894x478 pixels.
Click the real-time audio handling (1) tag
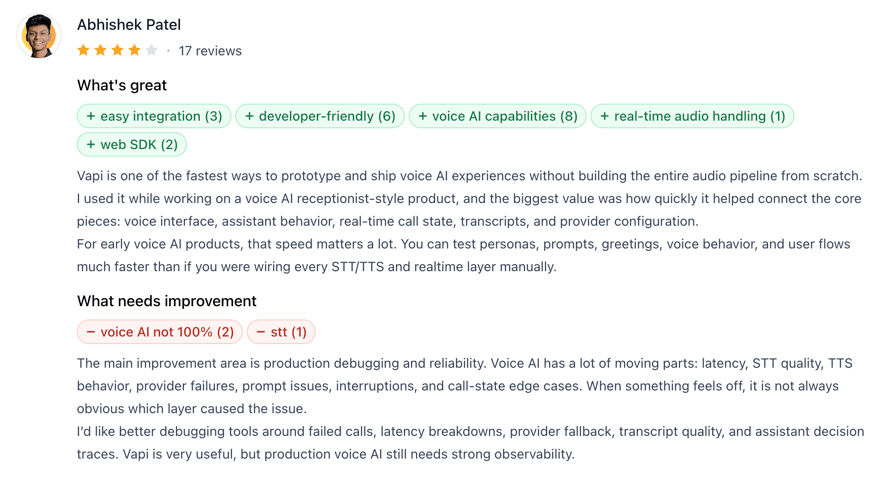click(x=692, y=116)
